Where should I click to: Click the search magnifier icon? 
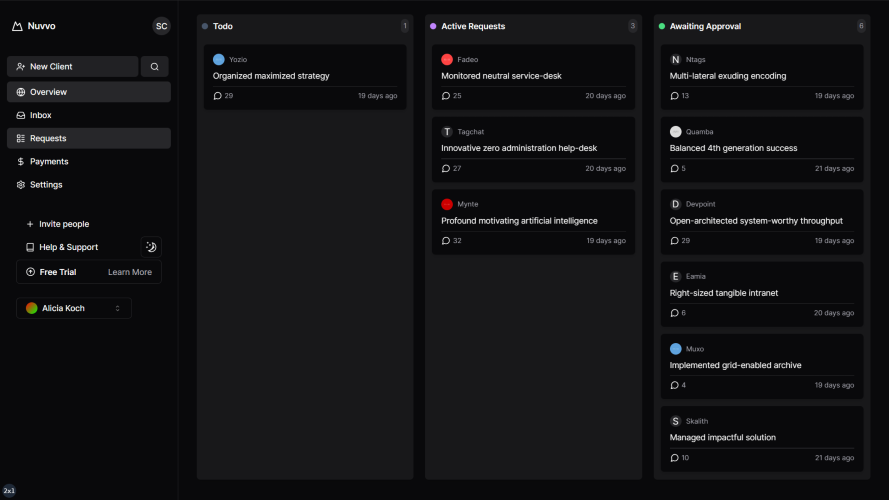tap(154, 66)
